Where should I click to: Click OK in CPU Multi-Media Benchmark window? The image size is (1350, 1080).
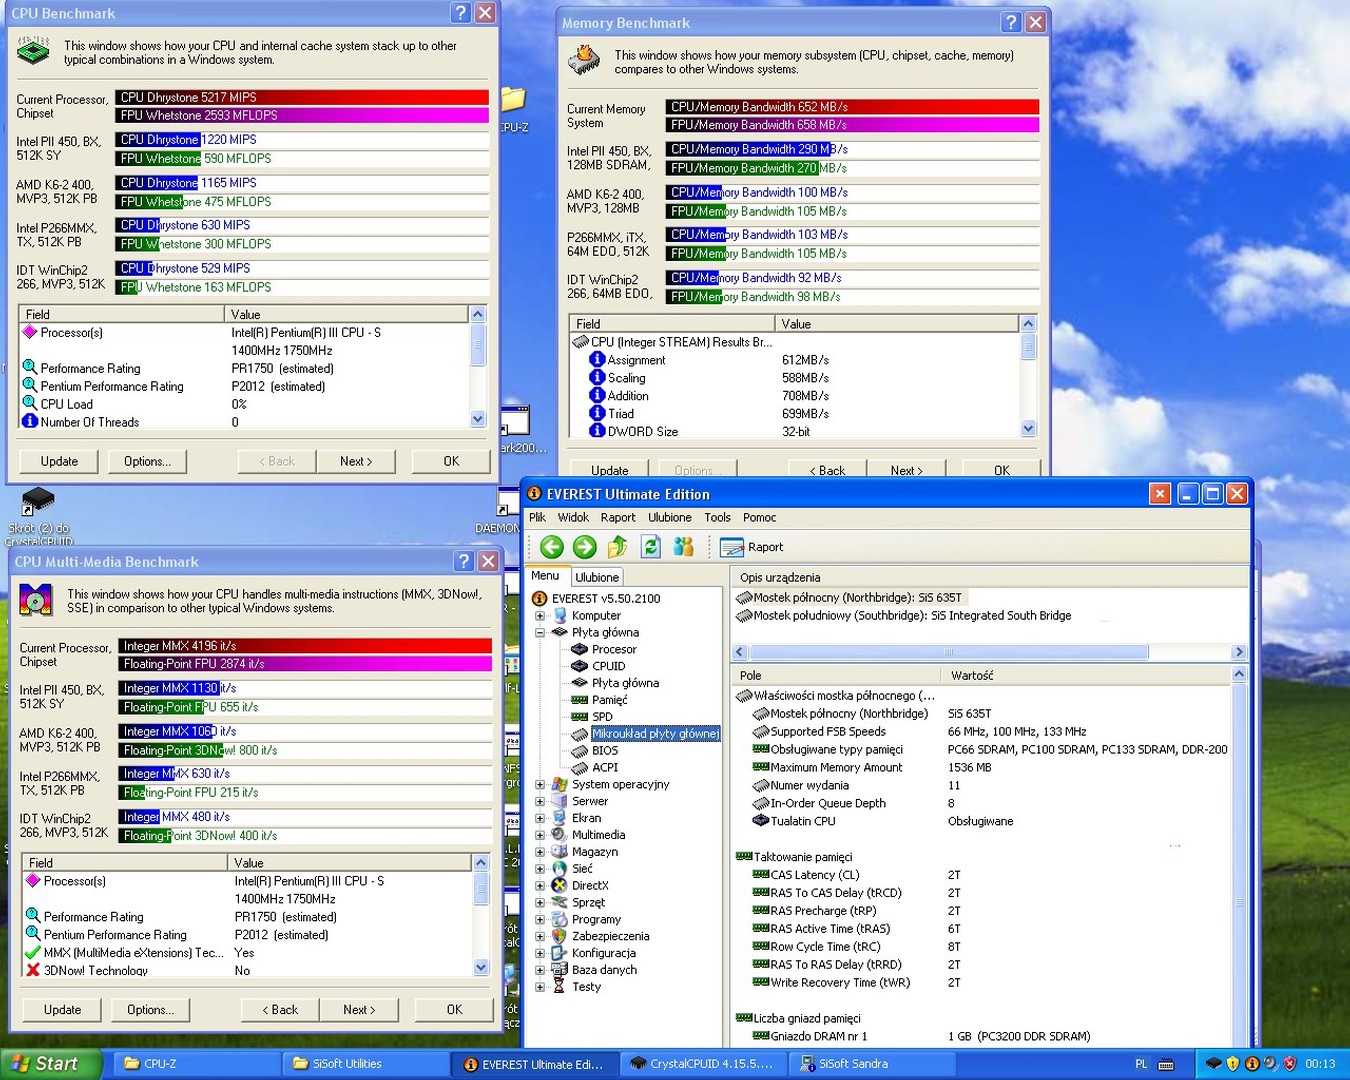pos(454,1010)
